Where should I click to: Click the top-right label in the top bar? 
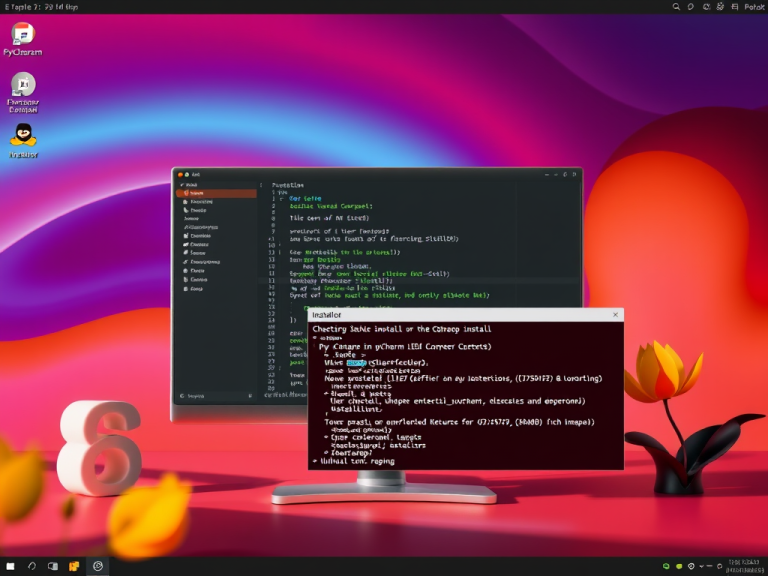click(x=754, y=7)
